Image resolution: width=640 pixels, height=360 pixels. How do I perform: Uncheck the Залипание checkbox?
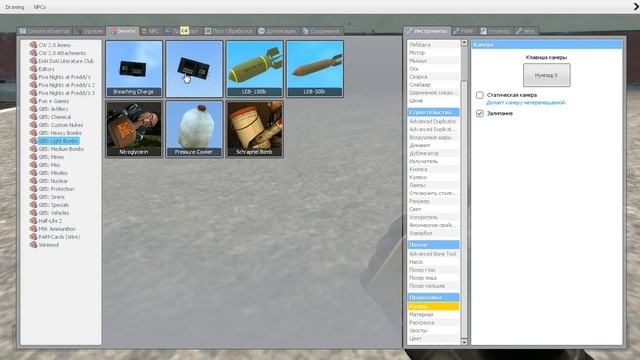click(480, 113)
